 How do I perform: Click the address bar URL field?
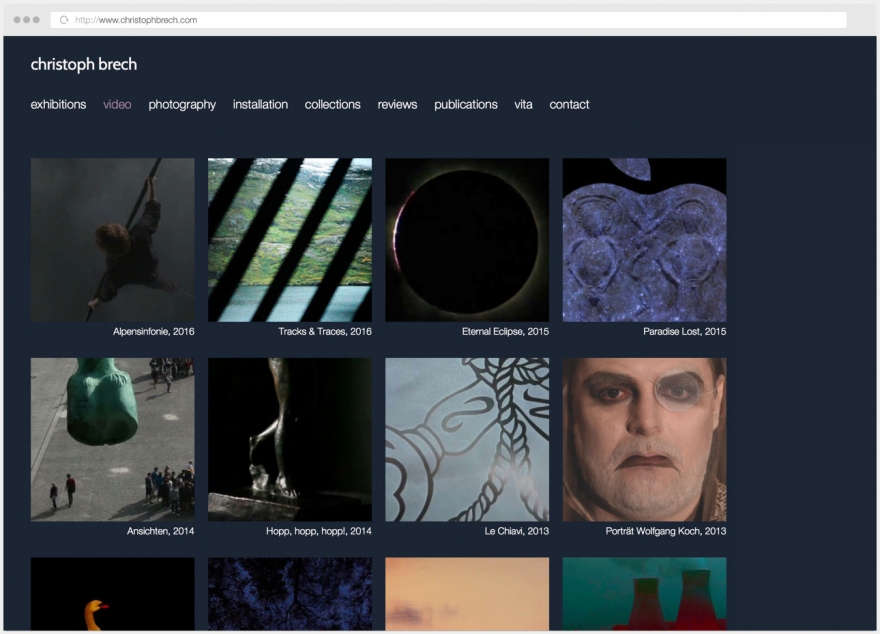pyautogui.click(x=448, y=20)
